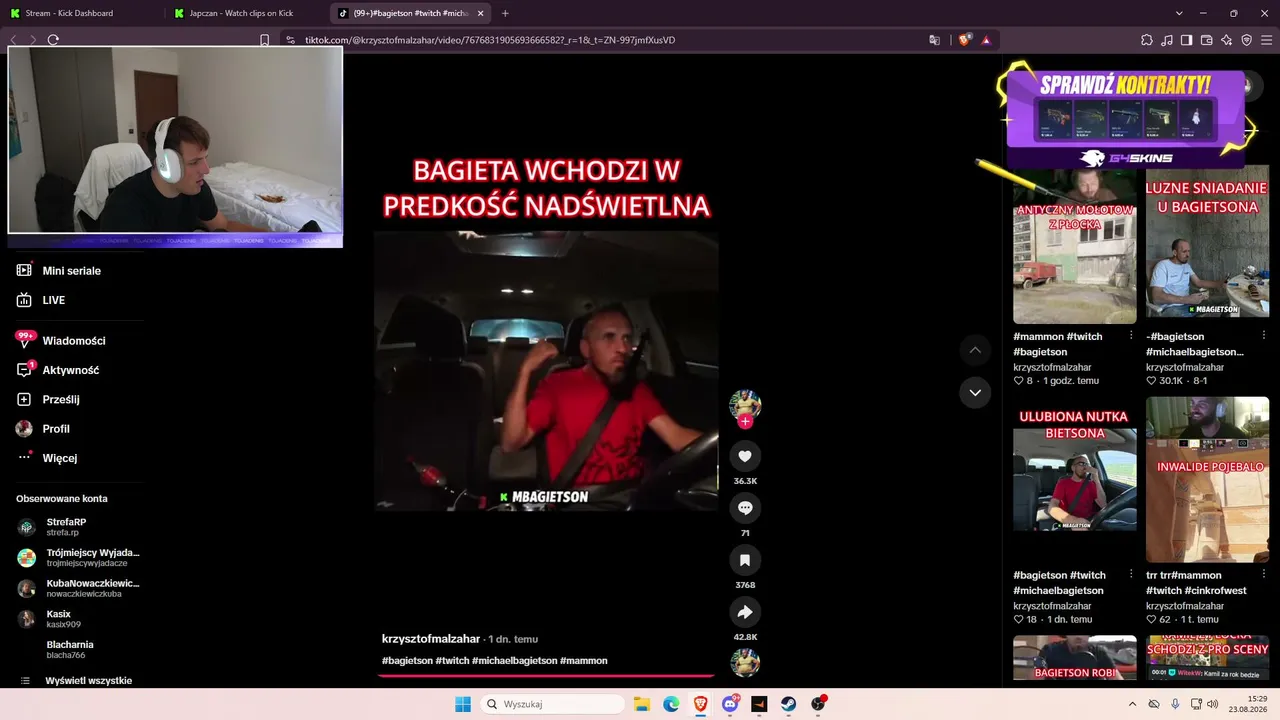The width and height of the screenshot is (1280, 720).
Task: Open the Brave Shields lion icon
Action: pos(964,40)
